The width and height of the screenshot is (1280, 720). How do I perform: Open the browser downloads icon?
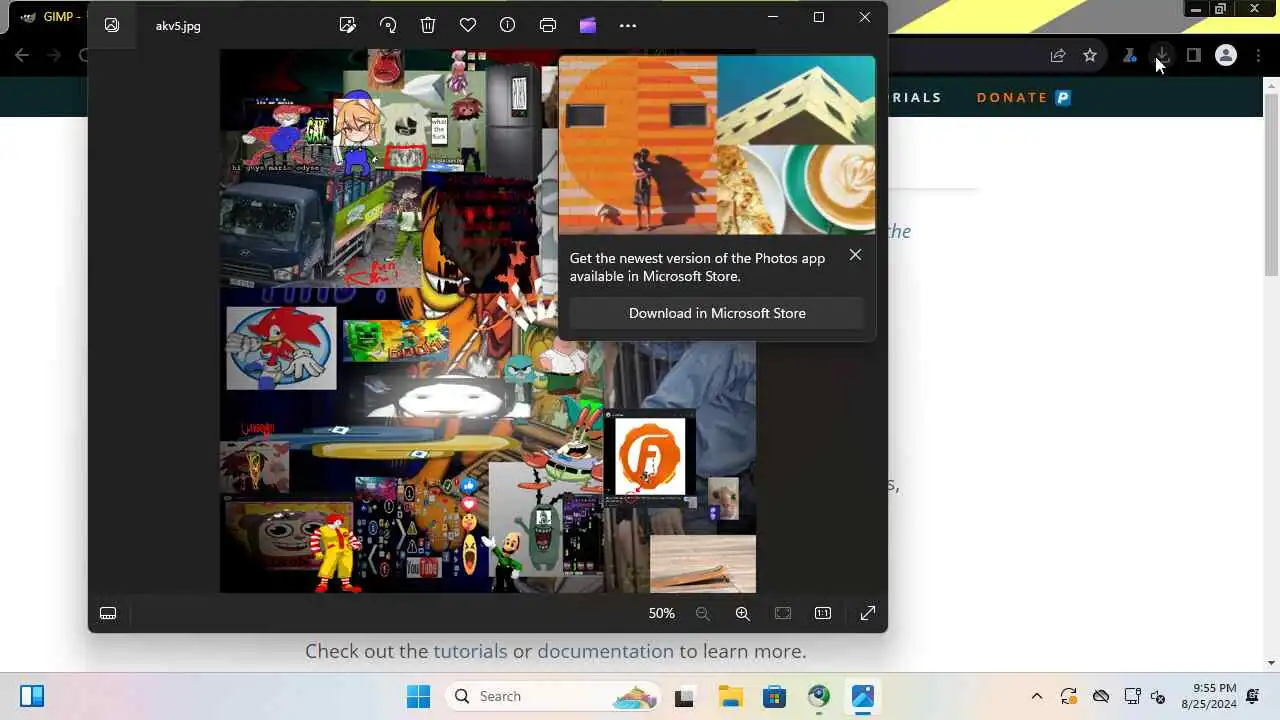click(1162, 56)
